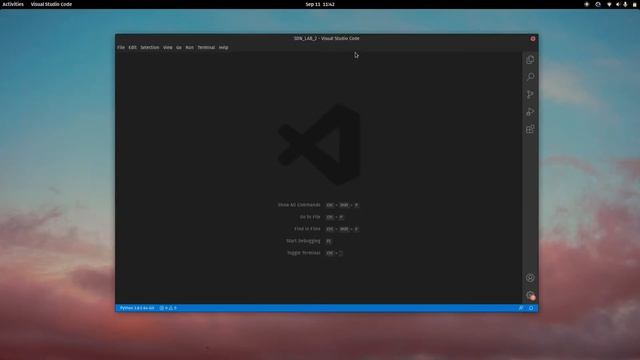Open the Source Control view

(530, 94)
